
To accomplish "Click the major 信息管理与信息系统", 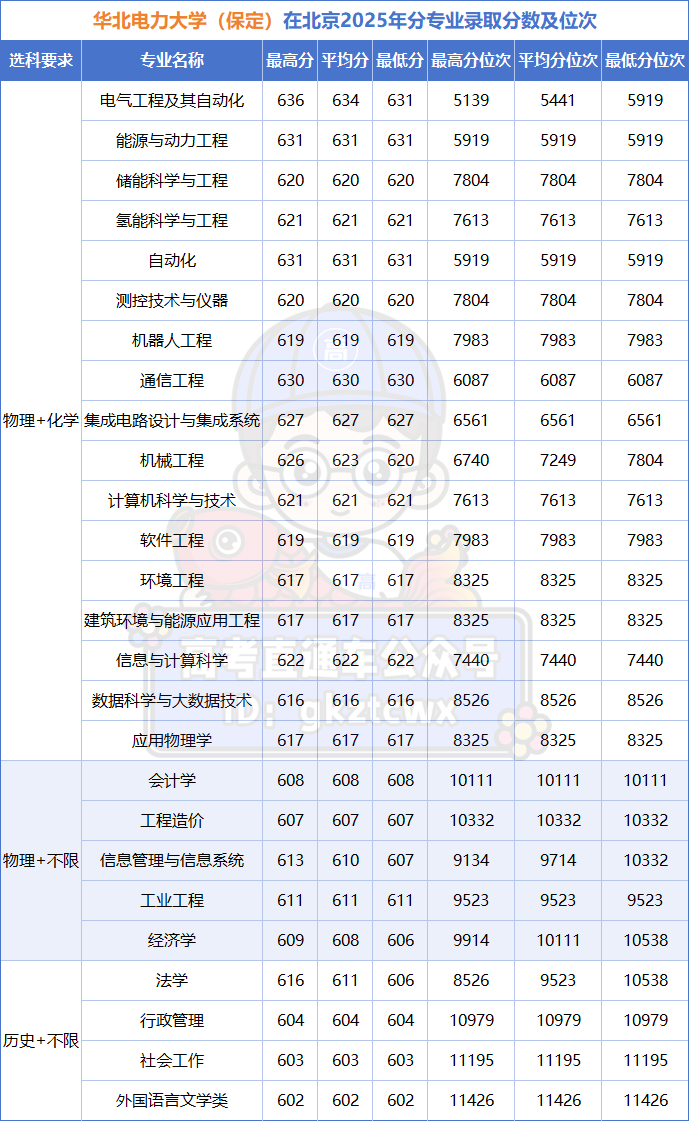I will [172, 861].
